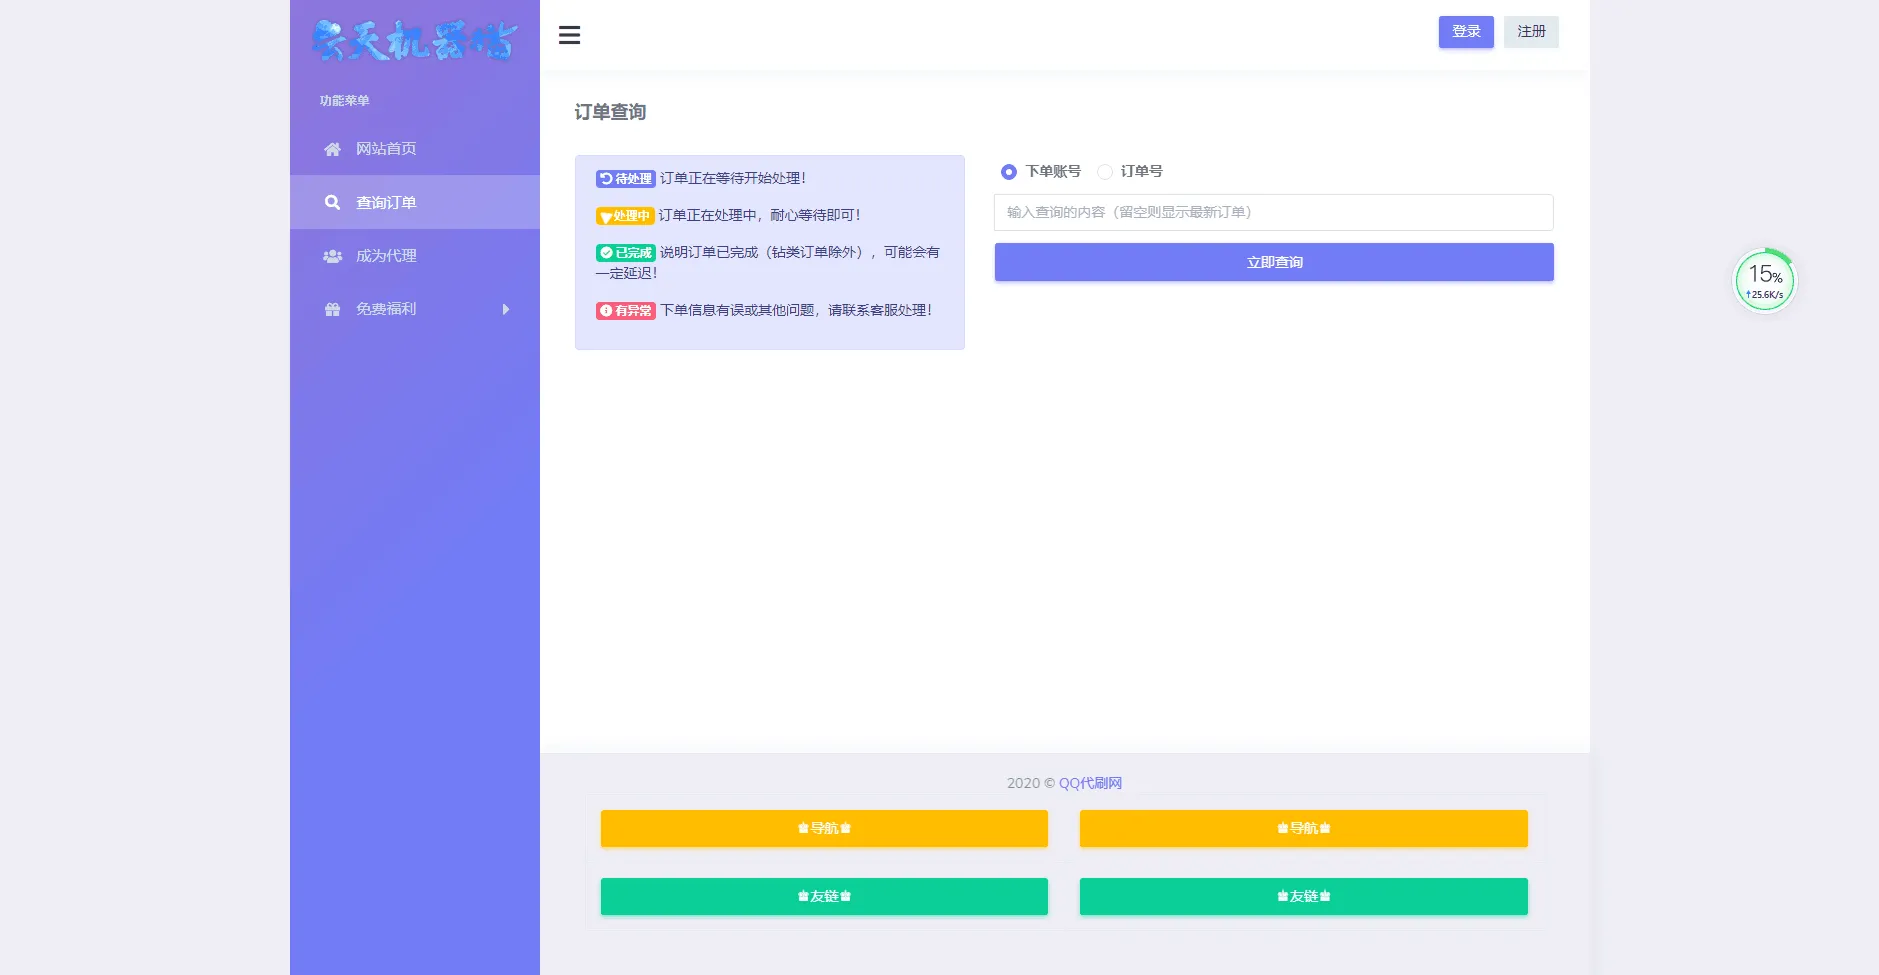Click the site logo in sidebar
This screenshot has width=1879, height=975.
coord(414,41)
